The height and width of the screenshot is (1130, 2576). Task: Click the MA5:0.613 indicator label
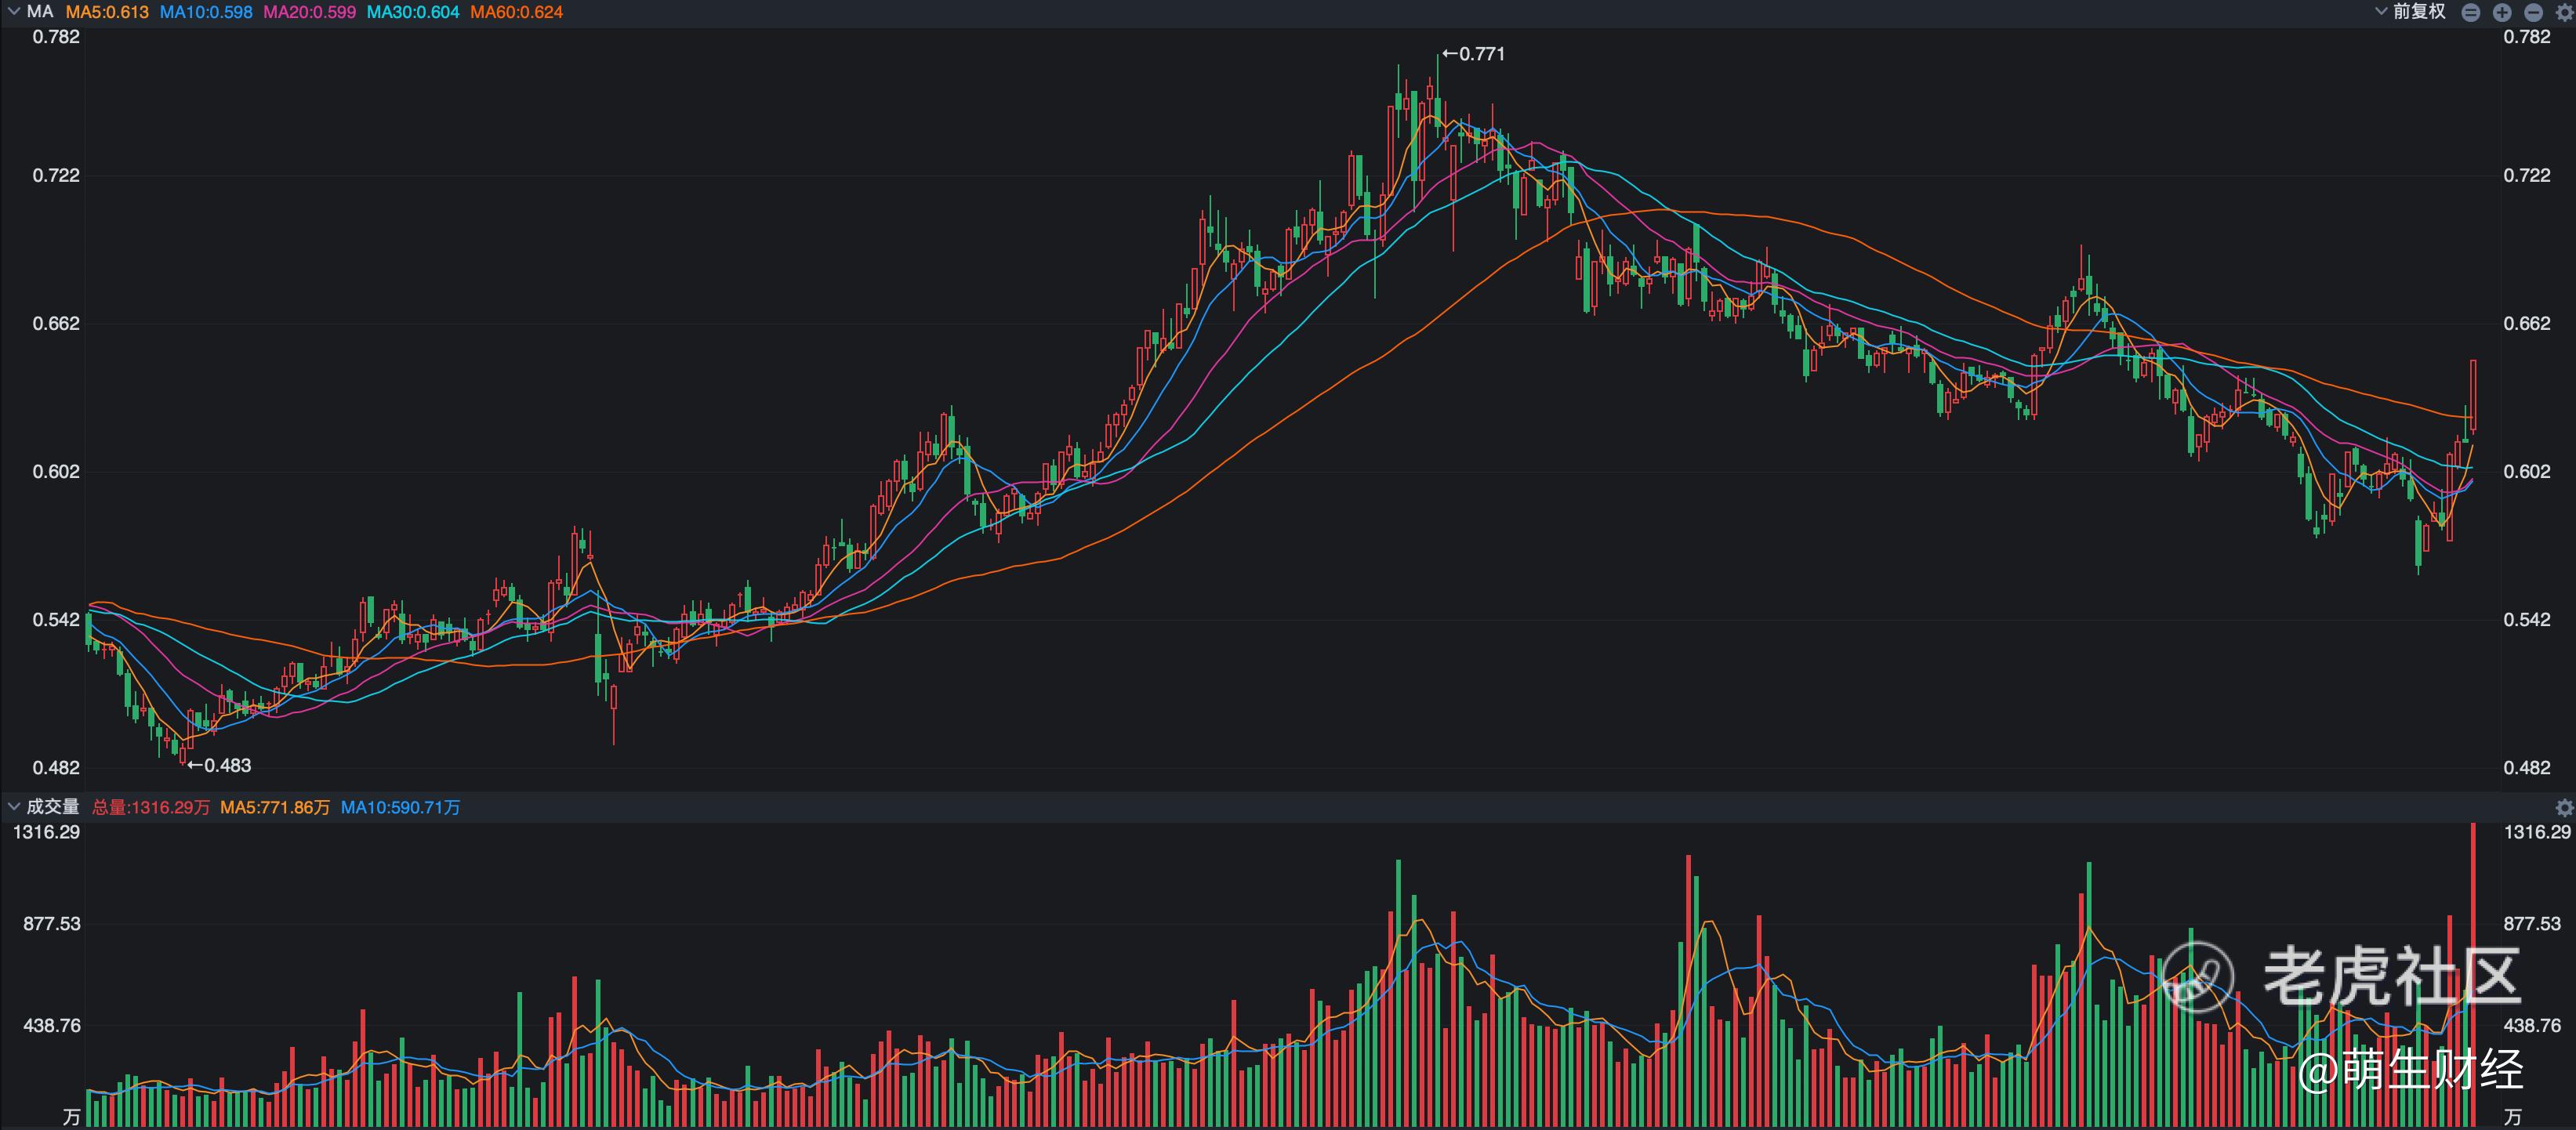click(x=107, y=12)
